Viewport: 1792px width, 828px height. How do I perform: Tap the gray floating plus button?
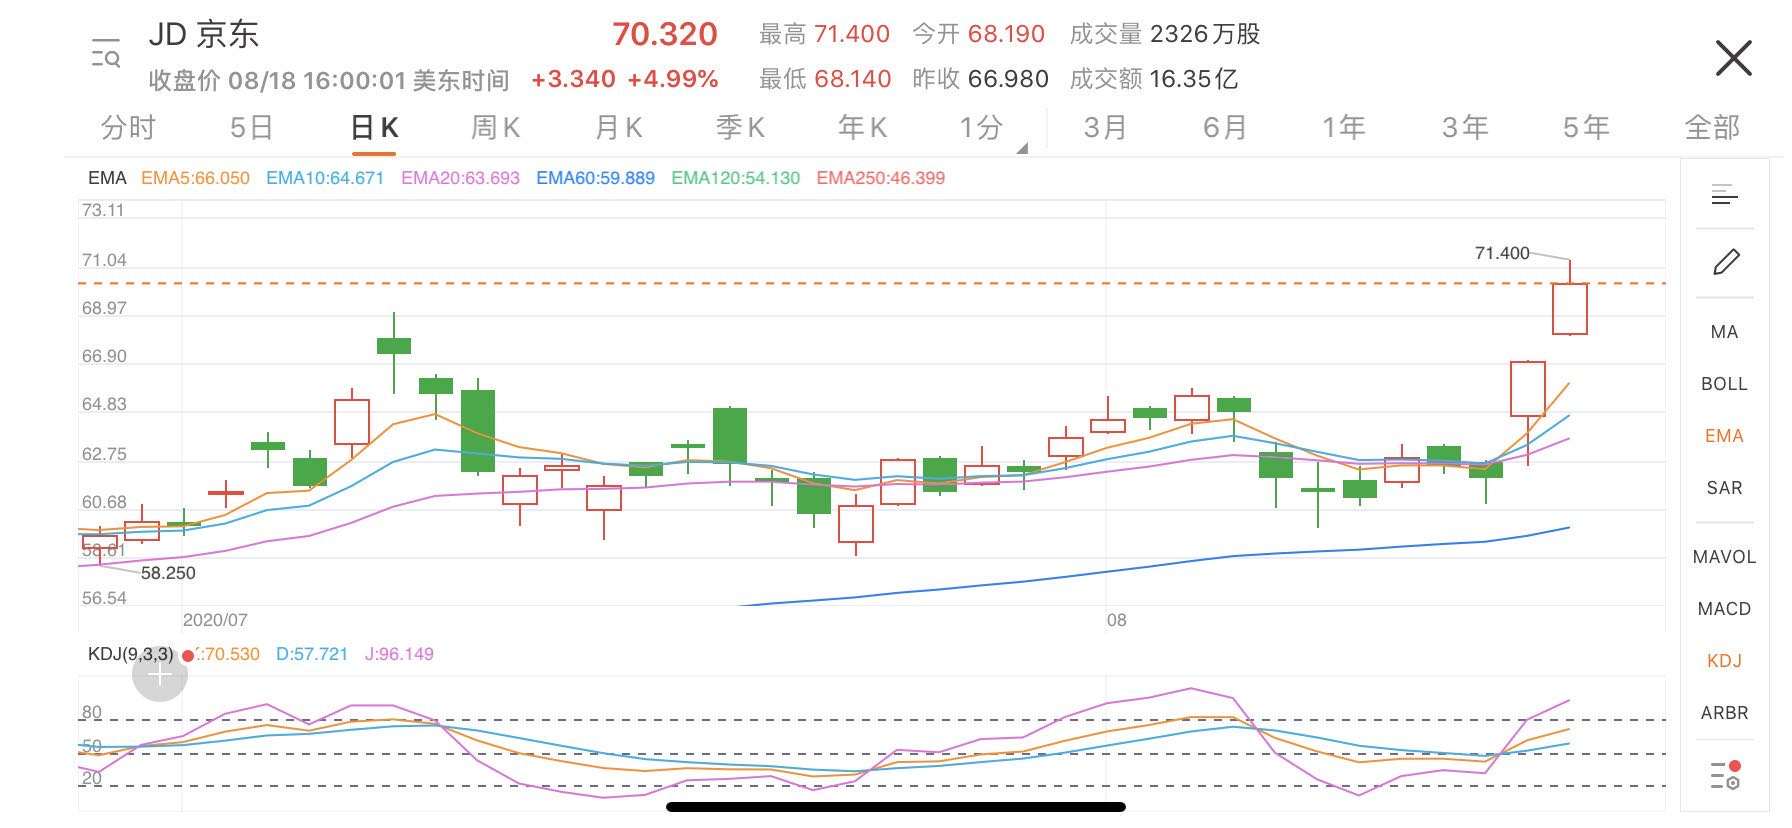click(160, 675)
